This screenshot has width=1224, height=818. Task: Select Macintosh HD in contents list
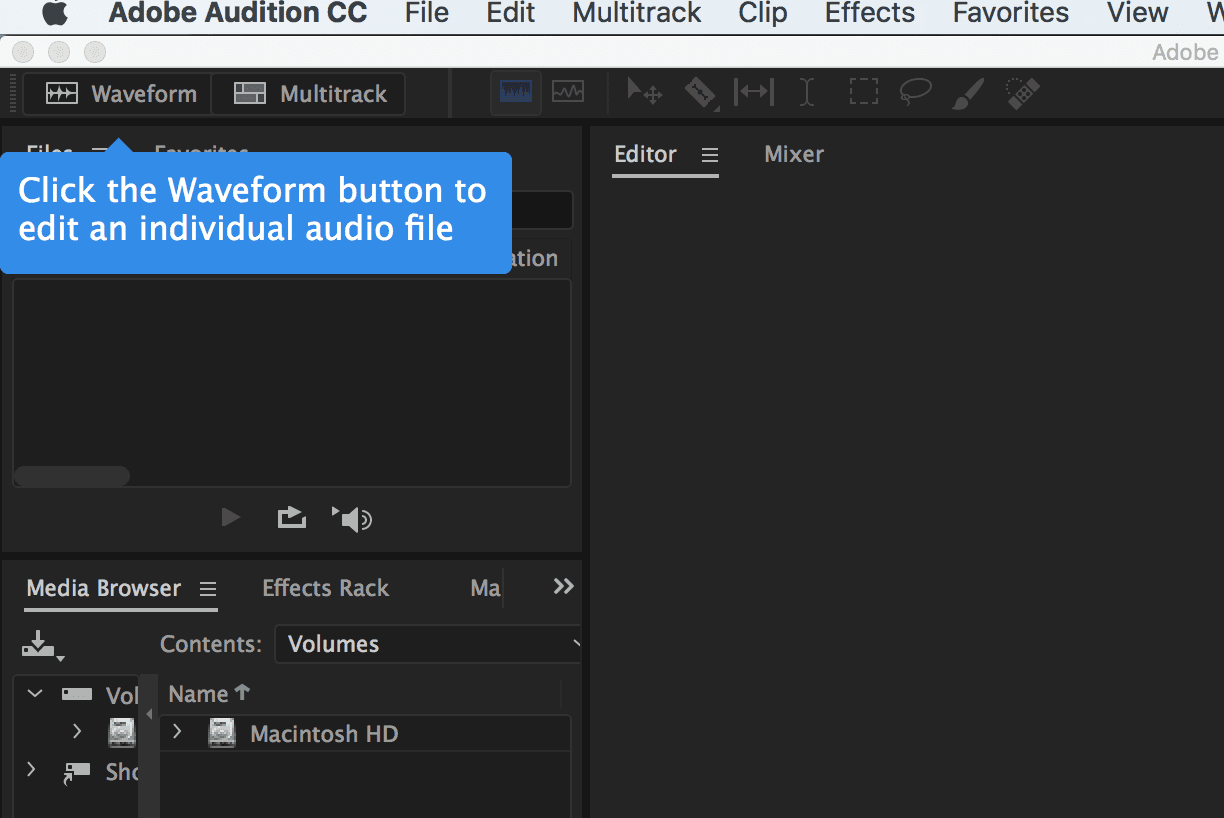(324, 734)
